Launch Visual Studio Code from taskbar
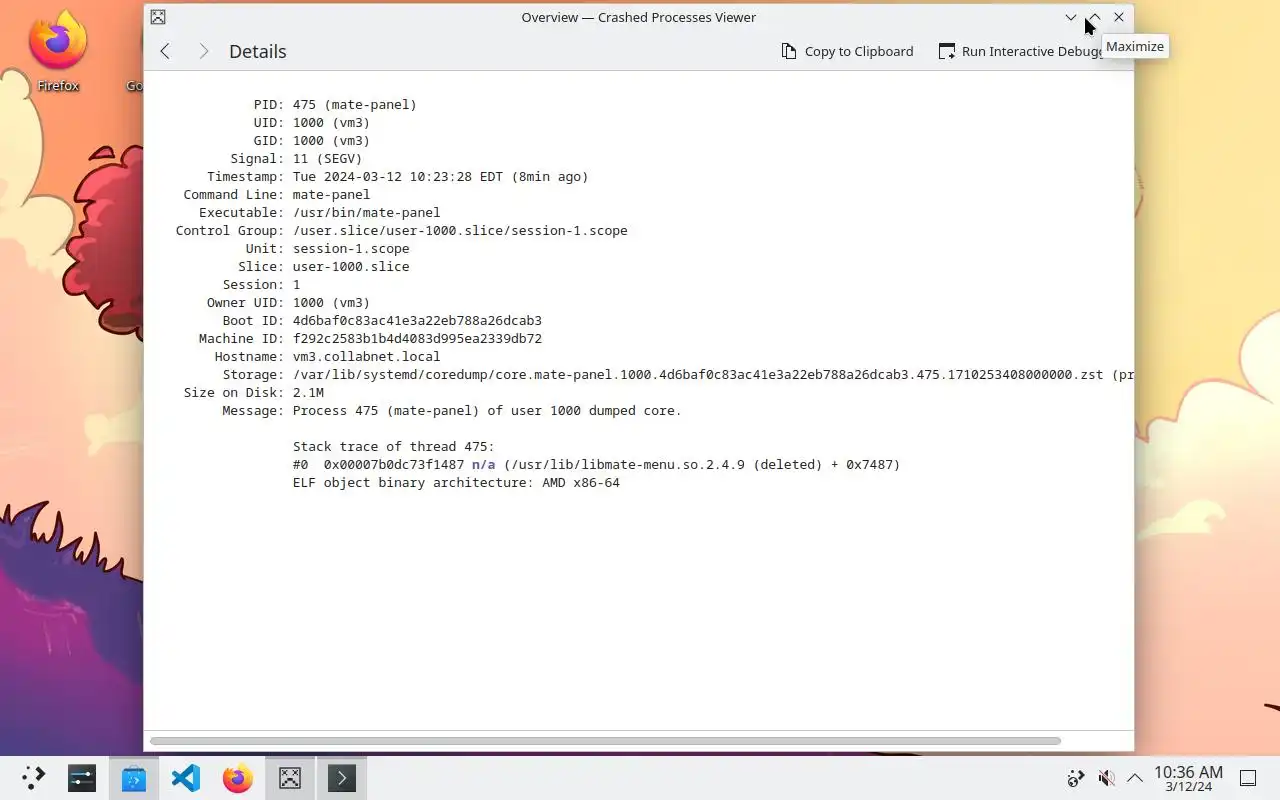 186,778
